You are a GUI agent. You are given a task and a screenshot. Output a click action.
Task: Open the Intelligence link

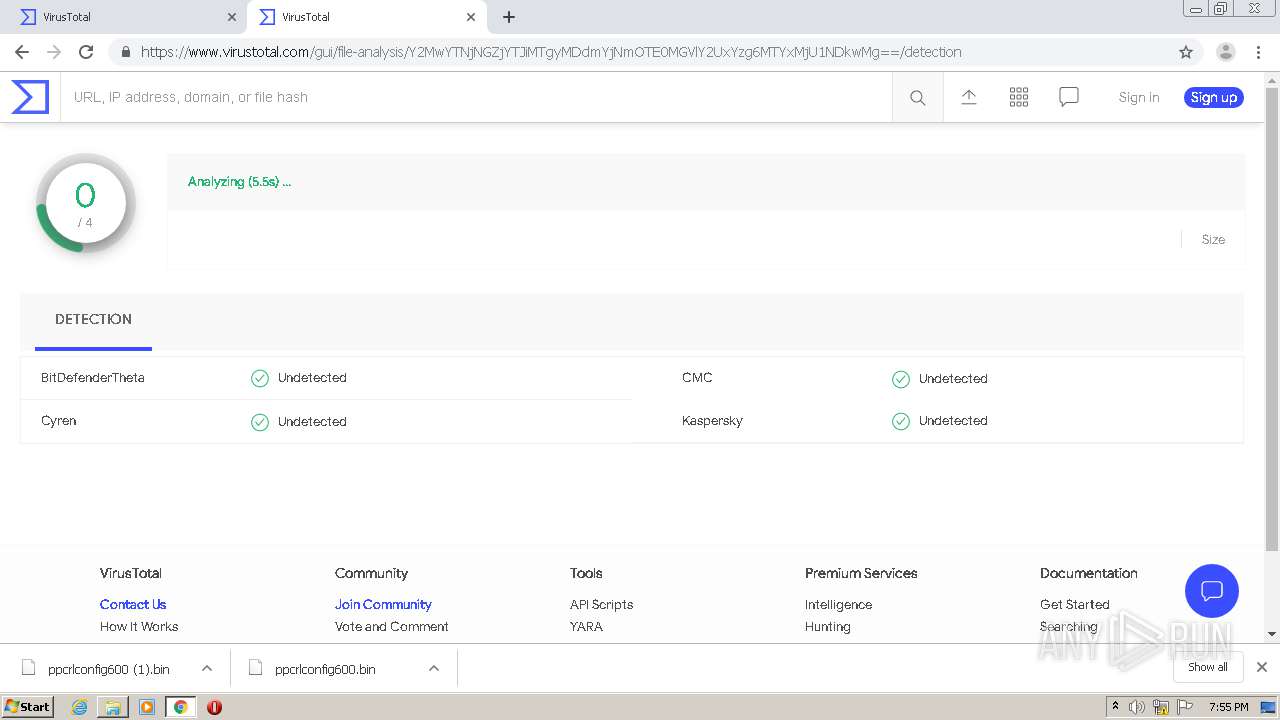coord(838,605)
